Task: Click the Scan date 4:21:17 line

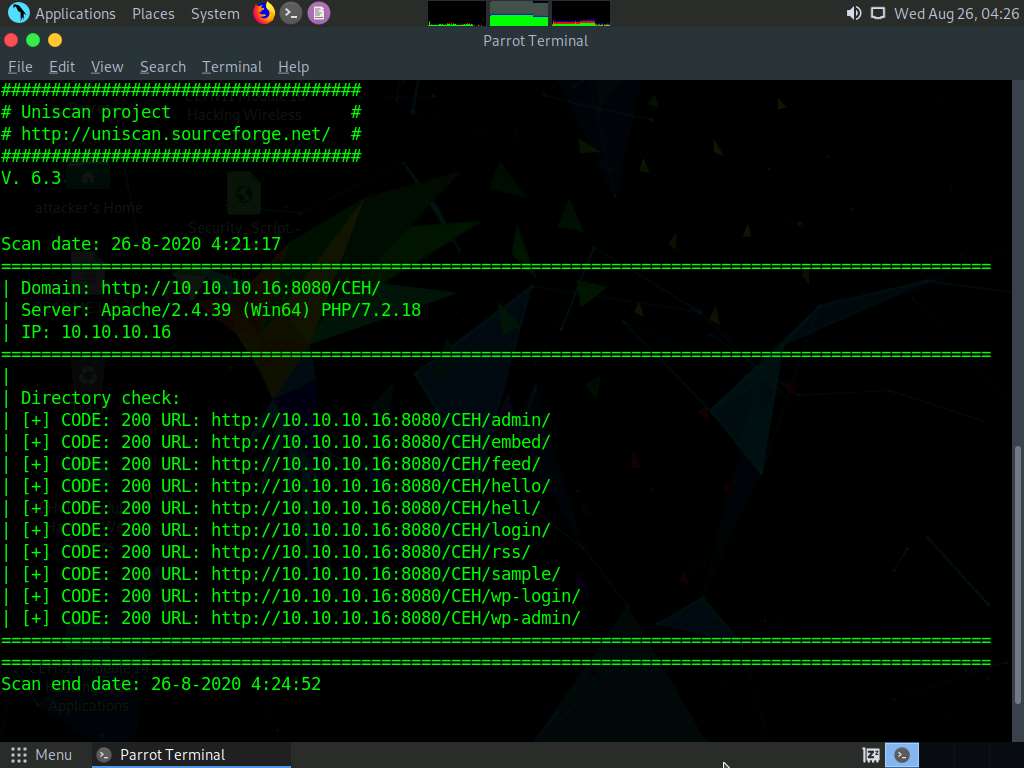Action: (x=141, y=244)
